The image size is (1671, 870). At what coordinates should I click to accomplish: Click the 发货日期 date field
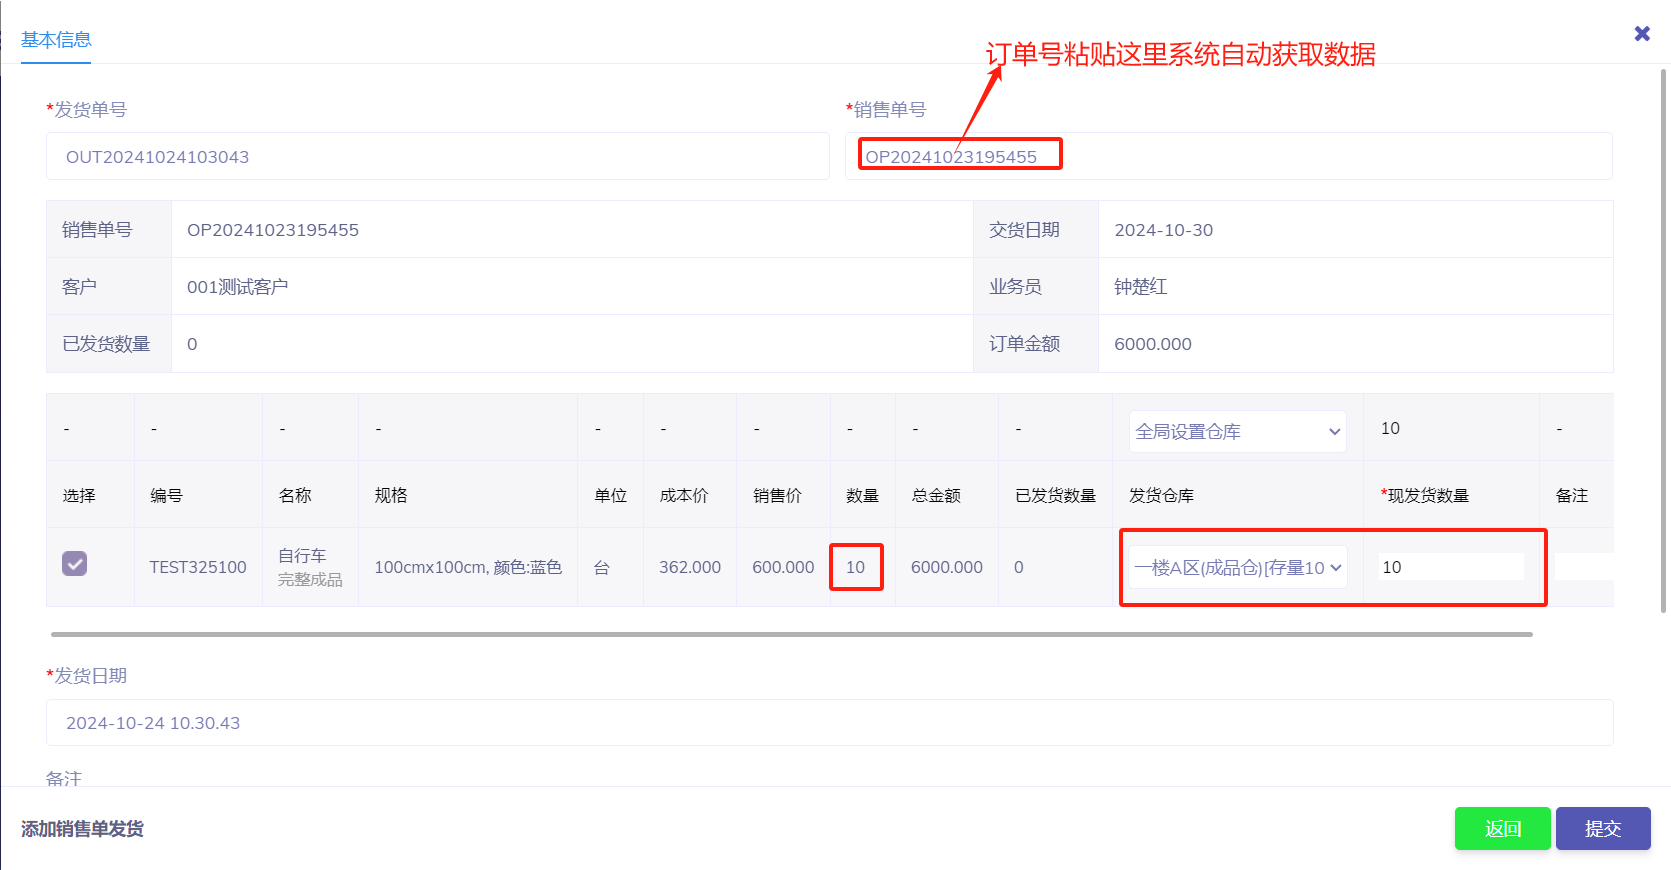point(828,723)
